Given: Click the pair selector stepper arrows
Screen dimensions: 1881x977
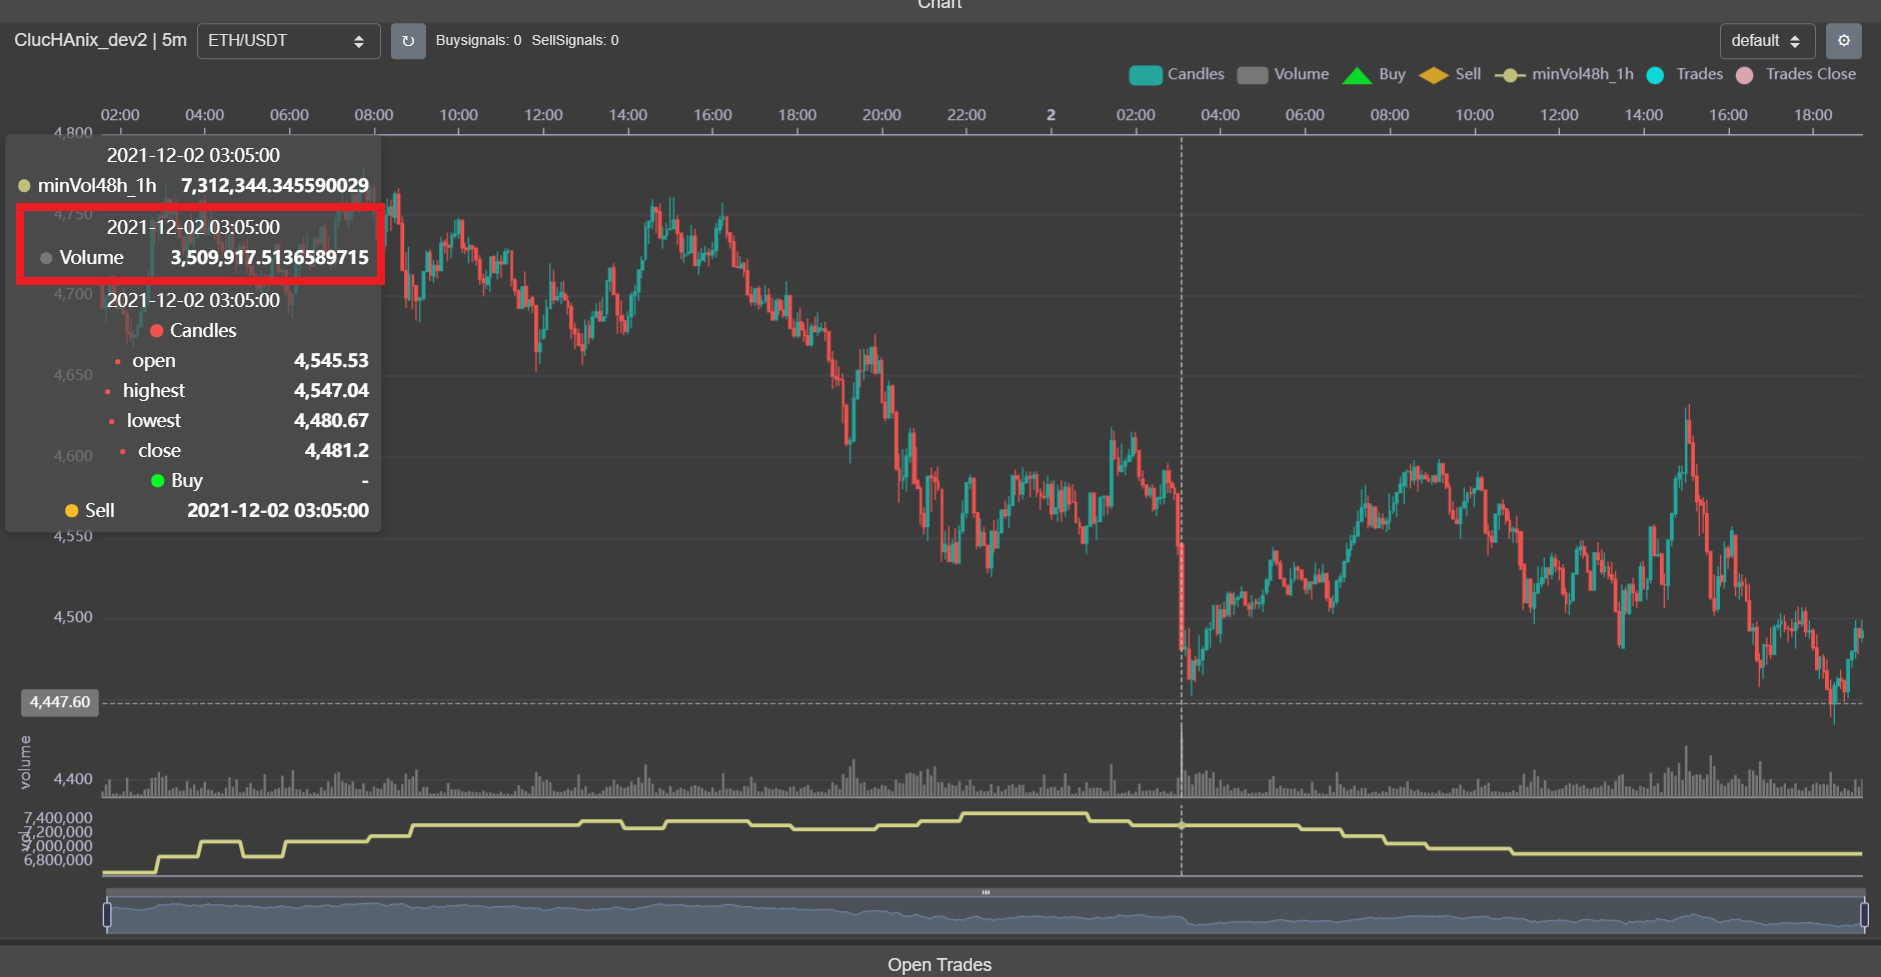Looking at the screenshot, I should coord(359,40).
